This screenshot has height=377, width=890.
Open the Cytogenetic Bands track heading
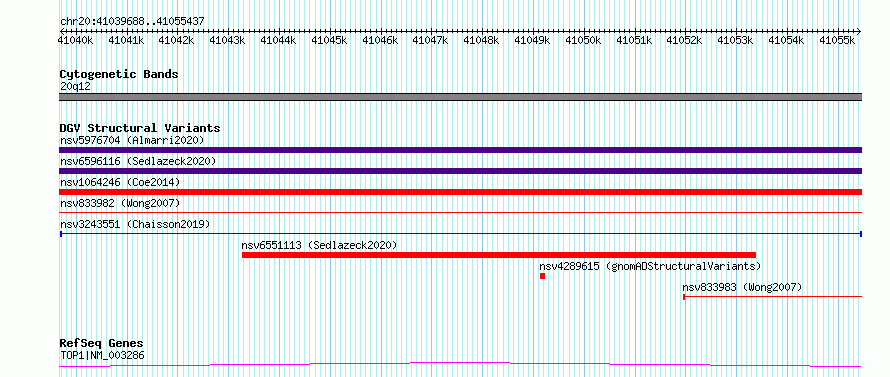click(119, 74)
